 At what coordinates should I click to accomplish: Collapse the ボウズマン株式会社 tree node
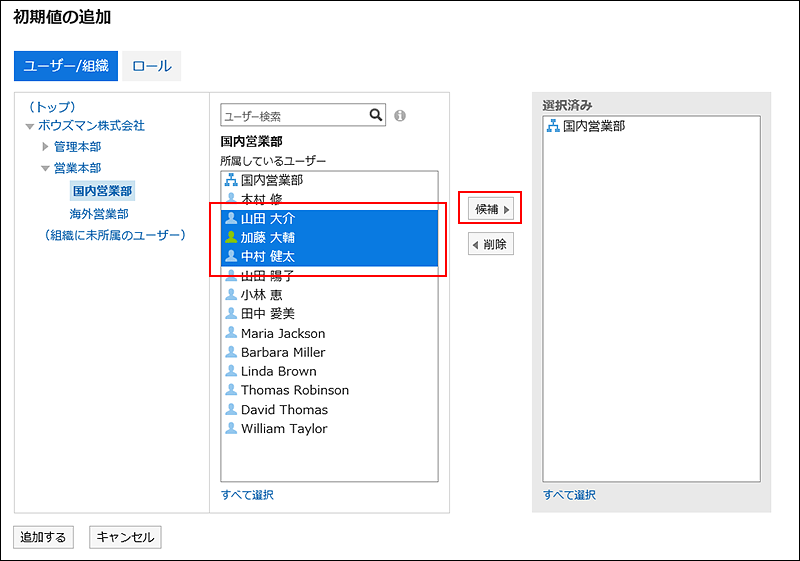point(30,126)
